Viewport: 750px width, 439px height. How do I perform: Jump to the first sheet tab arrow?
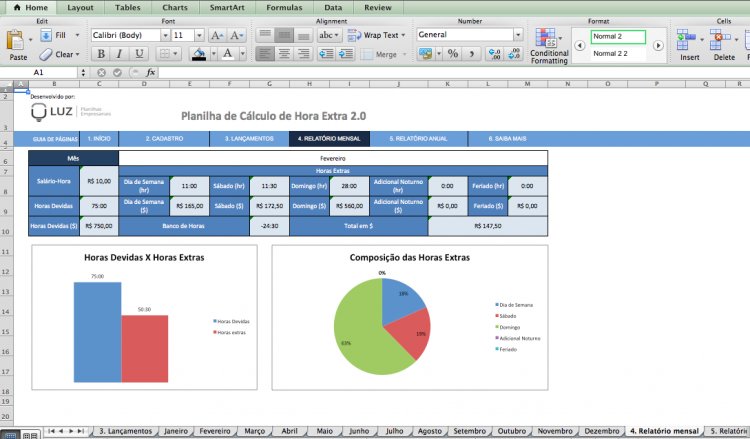click(51, 431)
